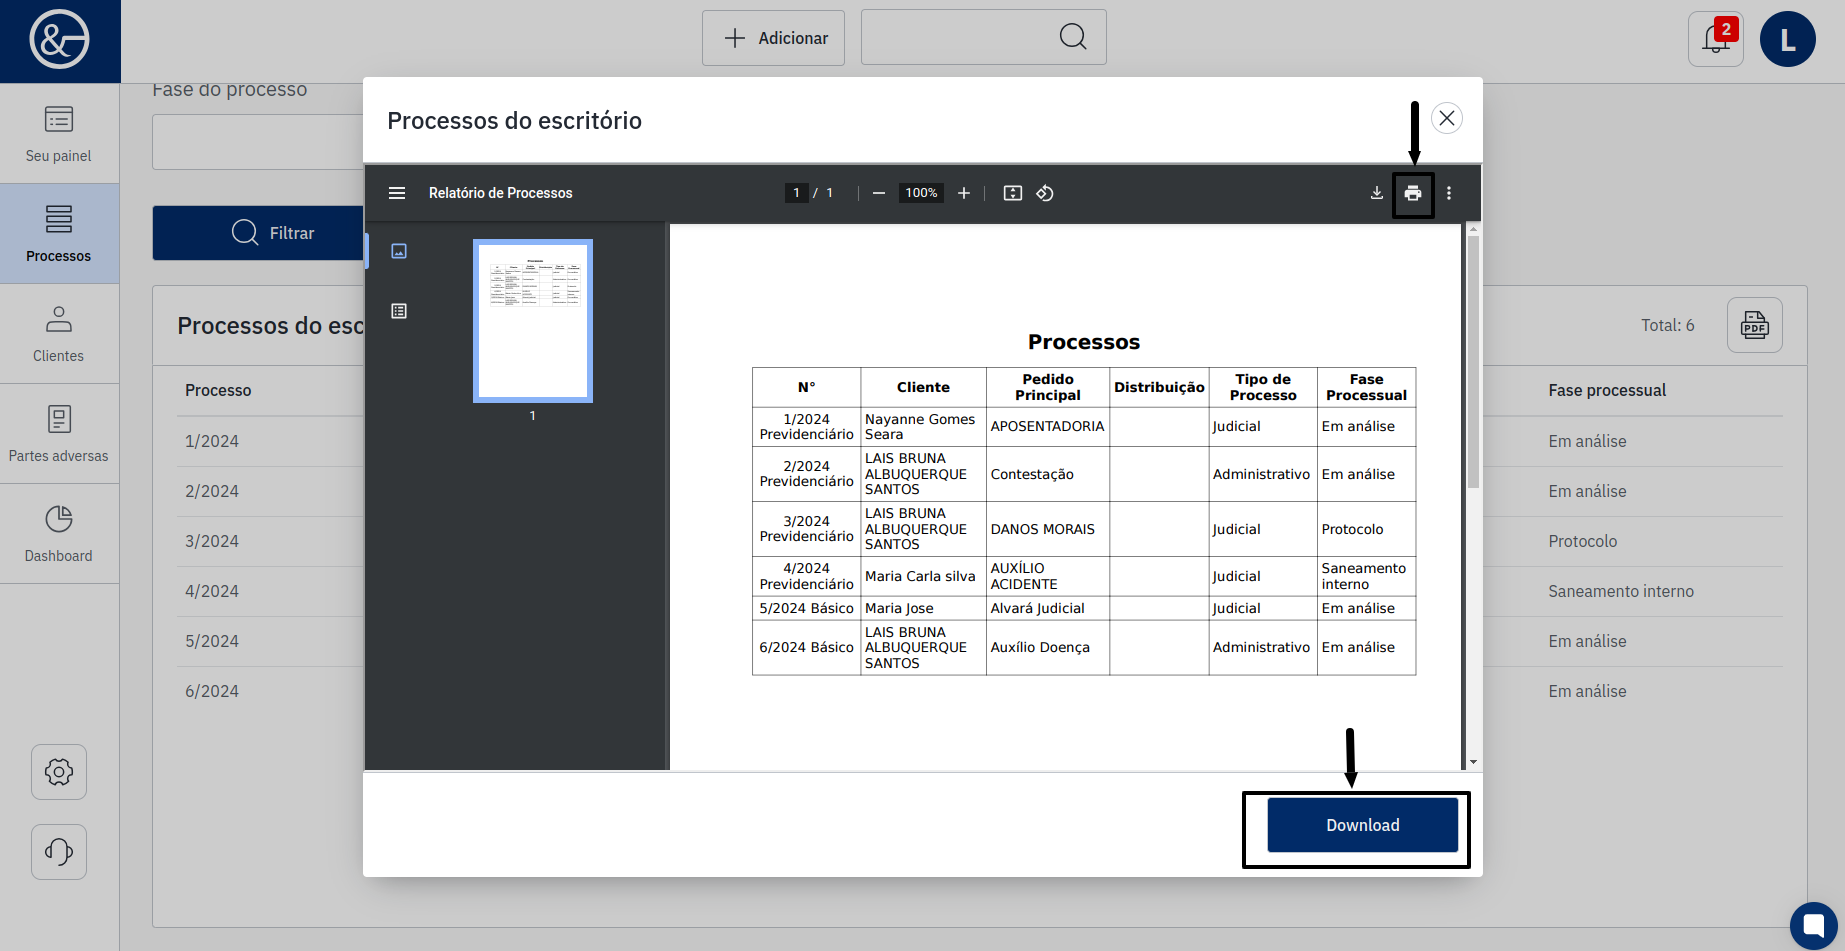Click the ampersand logo in the top-left corner
This screenshot has width=1845, height=951.
pyautogui.click(x=59, y=40)
